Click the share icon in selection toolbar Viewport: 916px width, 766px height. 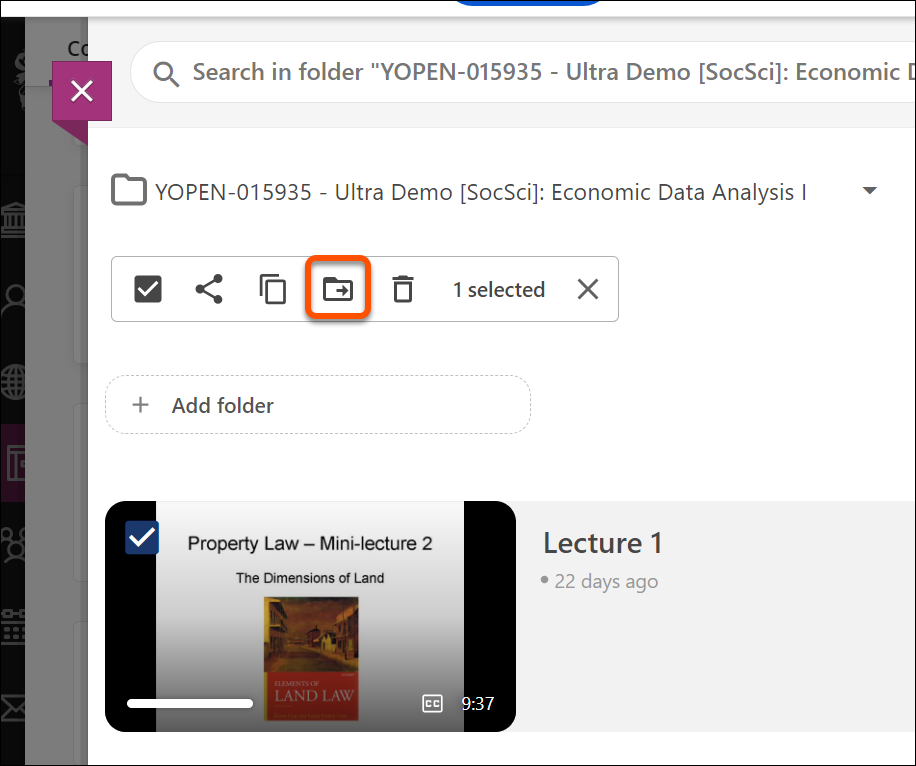(208, 290)
